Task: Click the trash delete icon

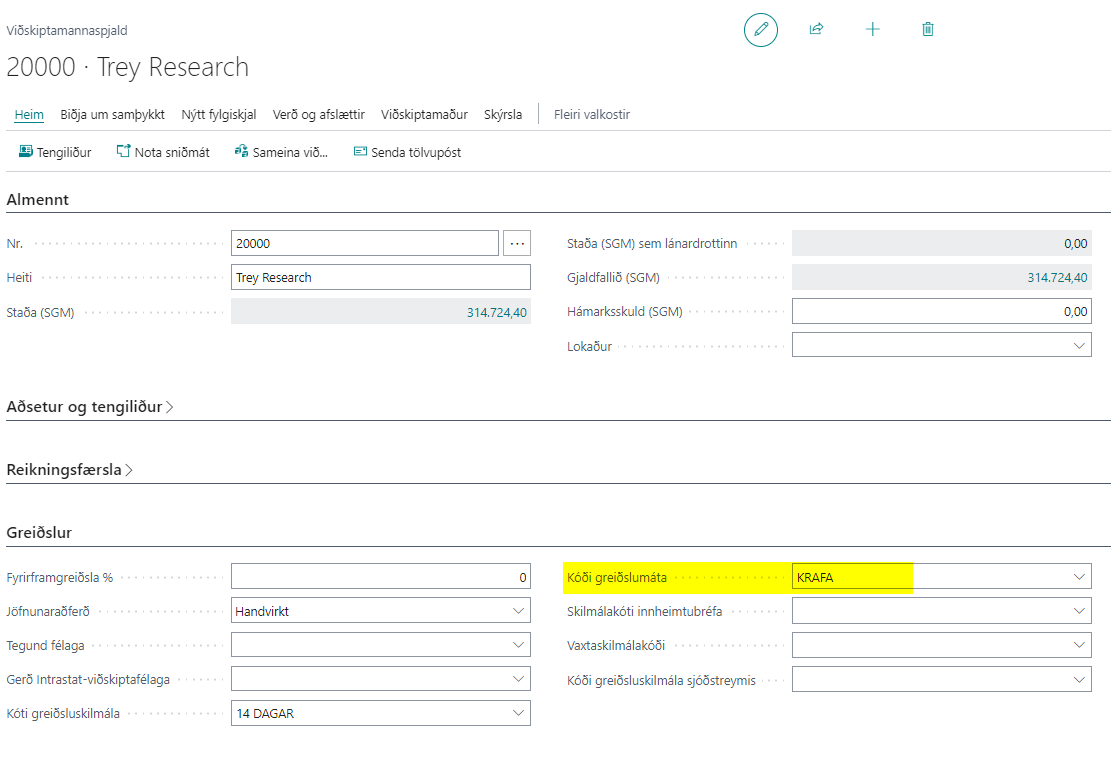Action: click(928, 30)
